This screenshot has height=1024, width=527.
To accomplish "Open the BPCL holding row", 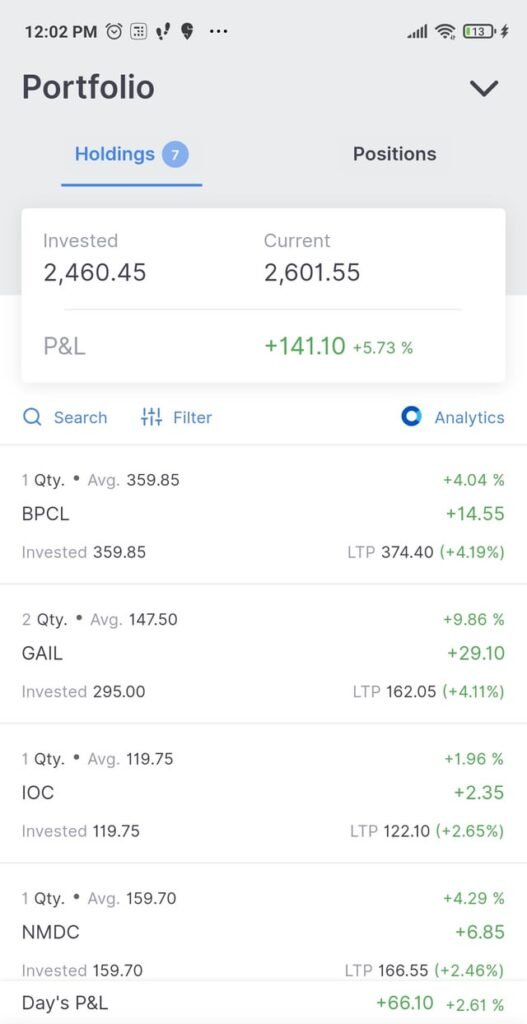I will [263, 515].
